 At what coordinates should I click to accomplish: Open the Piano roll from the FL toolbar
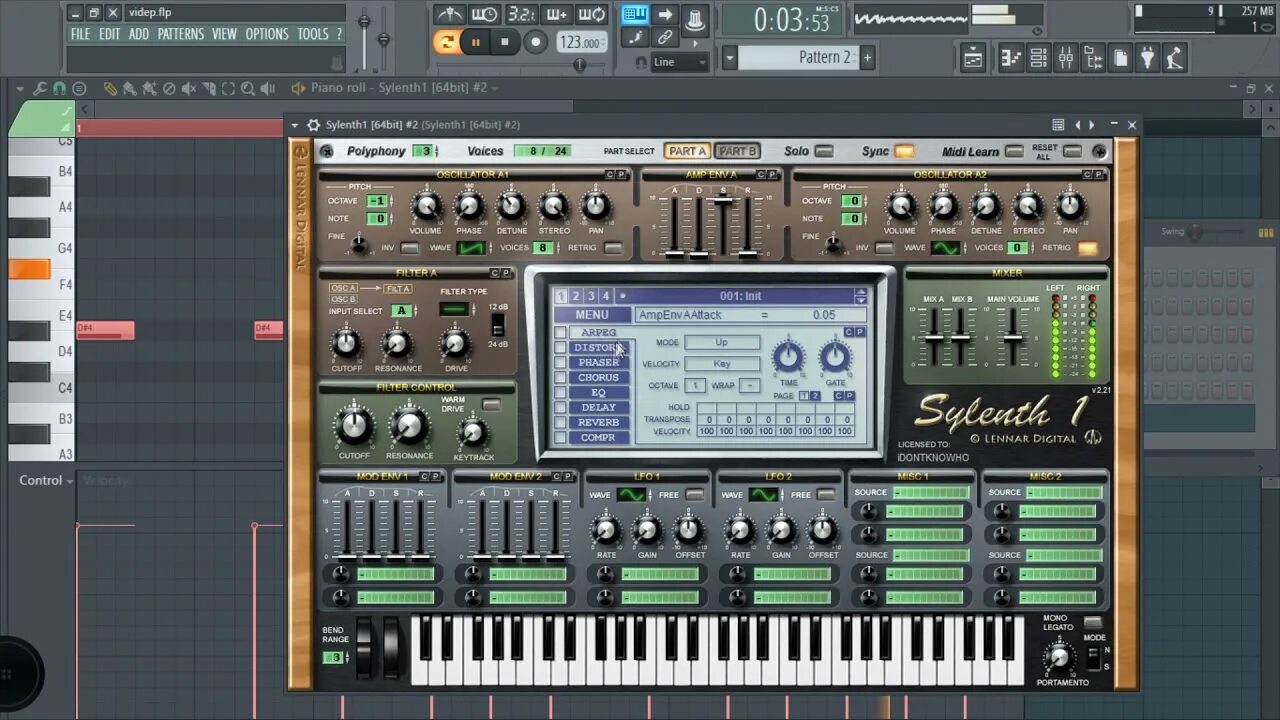[x=1011, y=58]
